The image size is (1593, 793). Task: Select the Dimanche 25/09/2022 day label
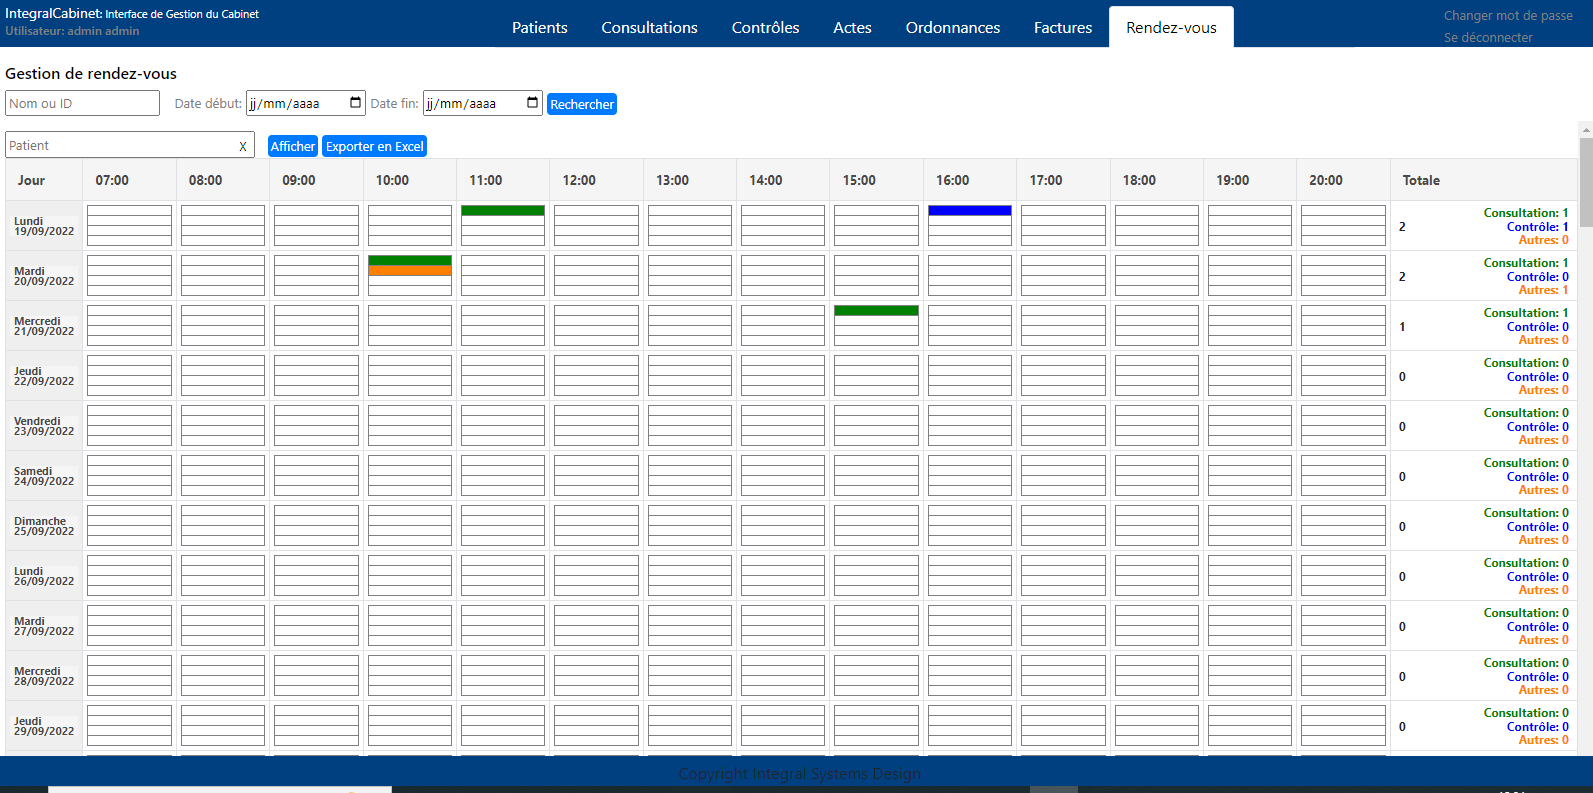[44, 526]
